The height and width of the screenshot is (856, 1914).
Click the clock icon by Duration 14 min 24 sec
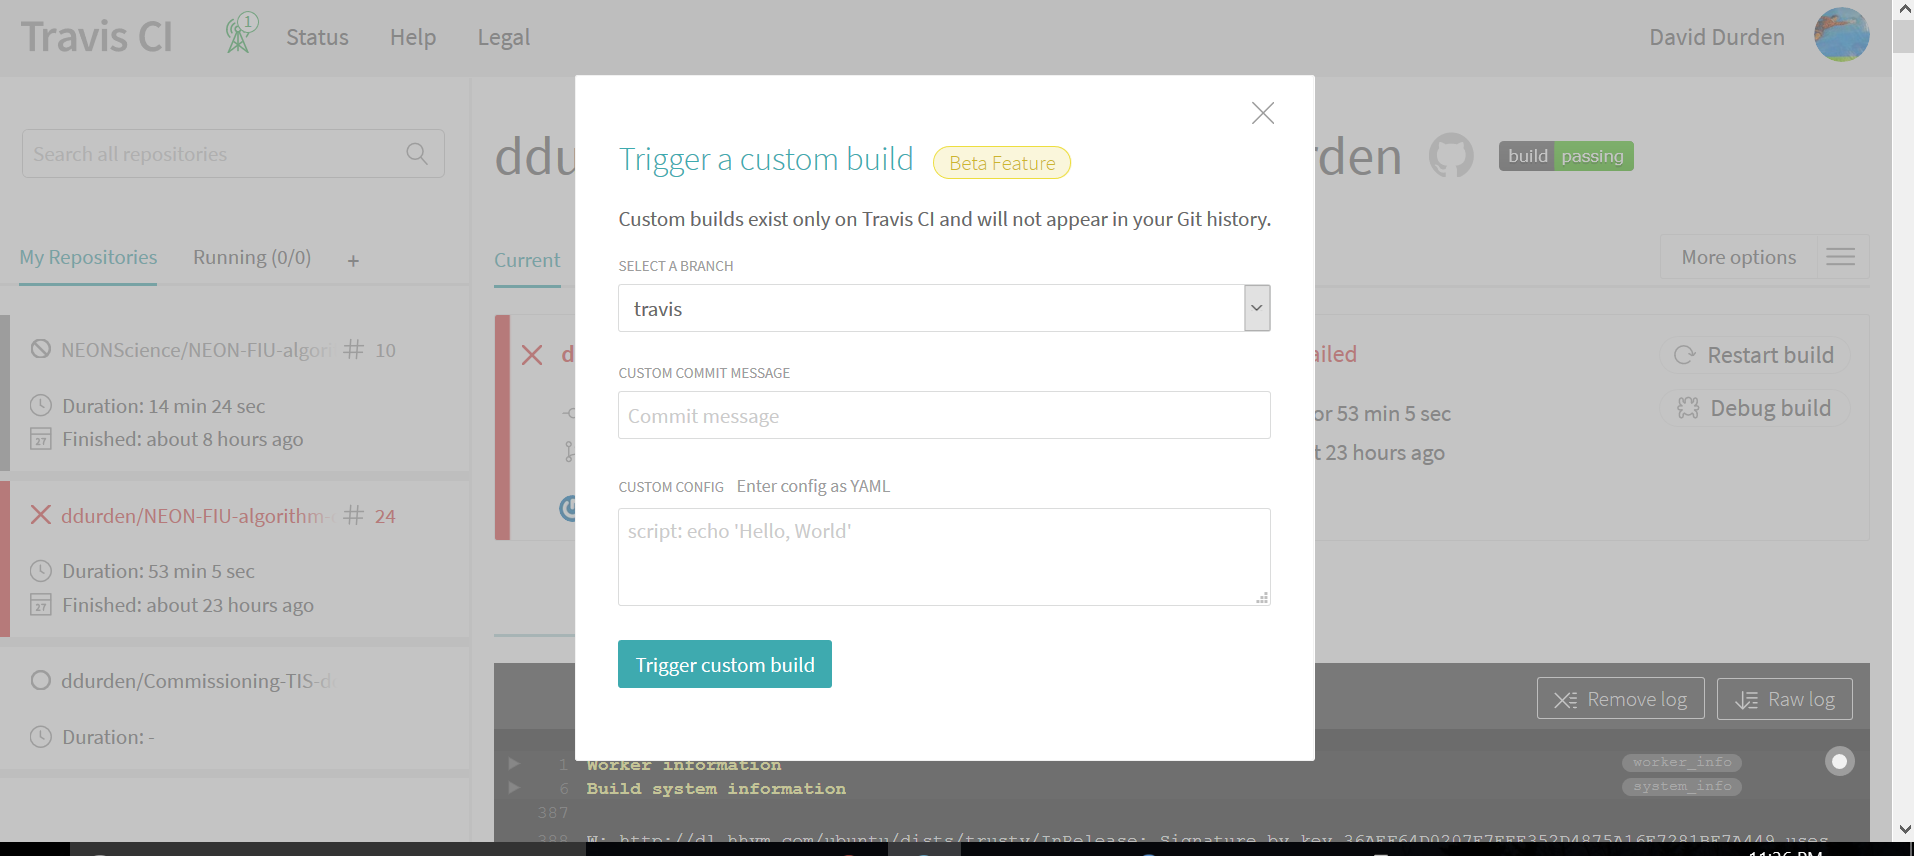click(x=41, y=405)
